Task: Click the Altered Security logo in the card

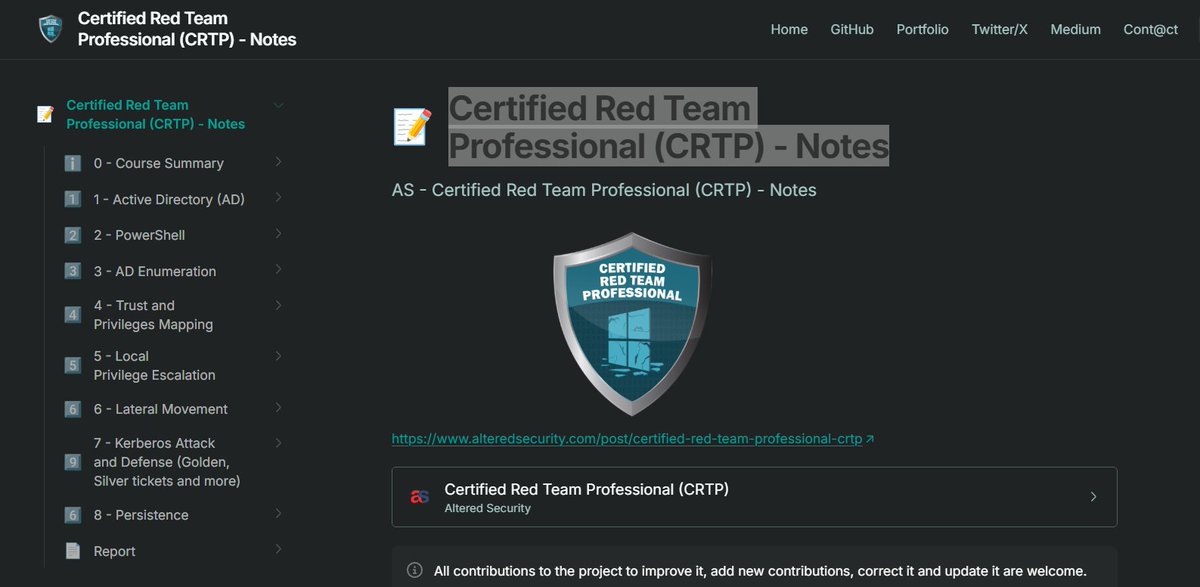Action: tap(420, 497)
